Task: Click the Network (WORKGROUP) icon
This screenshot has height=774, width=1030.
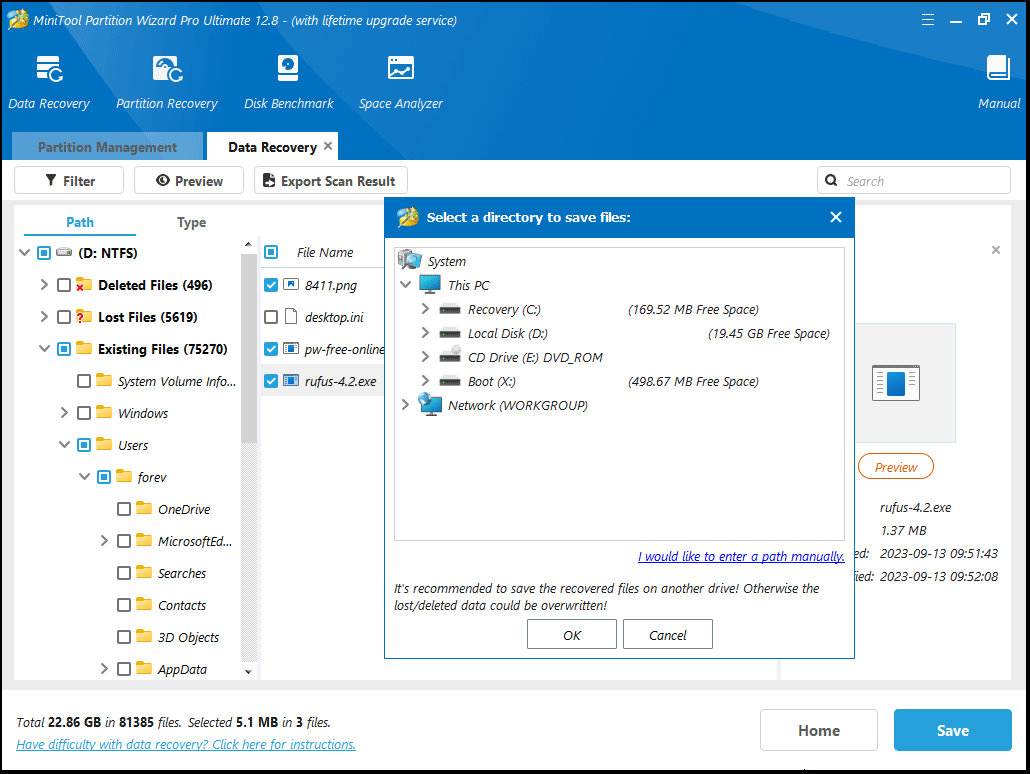Action: [x=430, y=405]
